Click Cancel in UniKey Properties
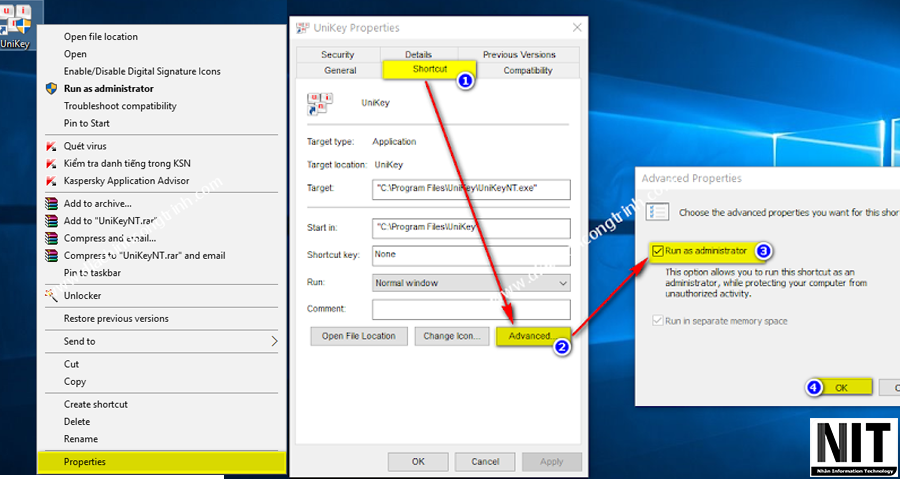The width and height of the screenshot is (900, 479). [x=485, y=462]
